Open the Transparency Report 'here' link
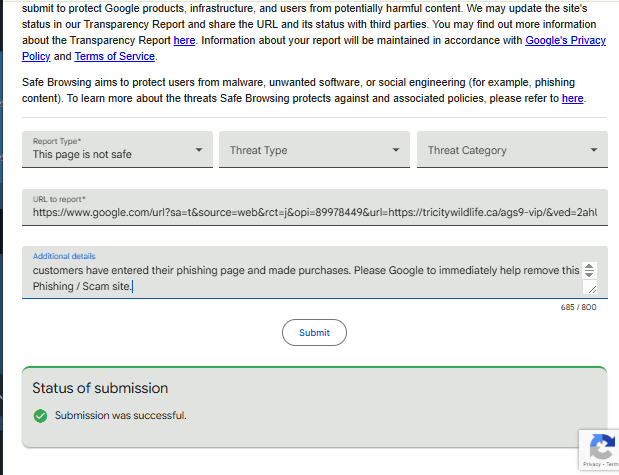619x475 pixels. (184, 40)
